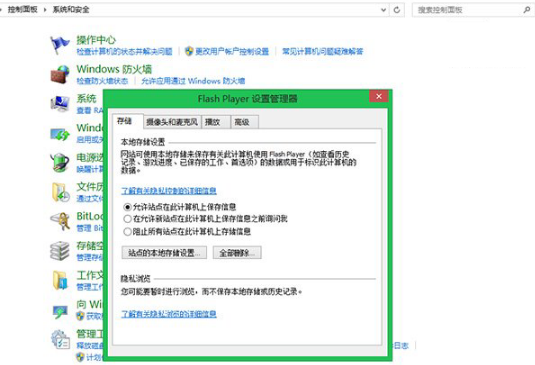
Task: Select 阻止所有站点在此计算机上存储信息 radio option
Action: tap(128, 232)
